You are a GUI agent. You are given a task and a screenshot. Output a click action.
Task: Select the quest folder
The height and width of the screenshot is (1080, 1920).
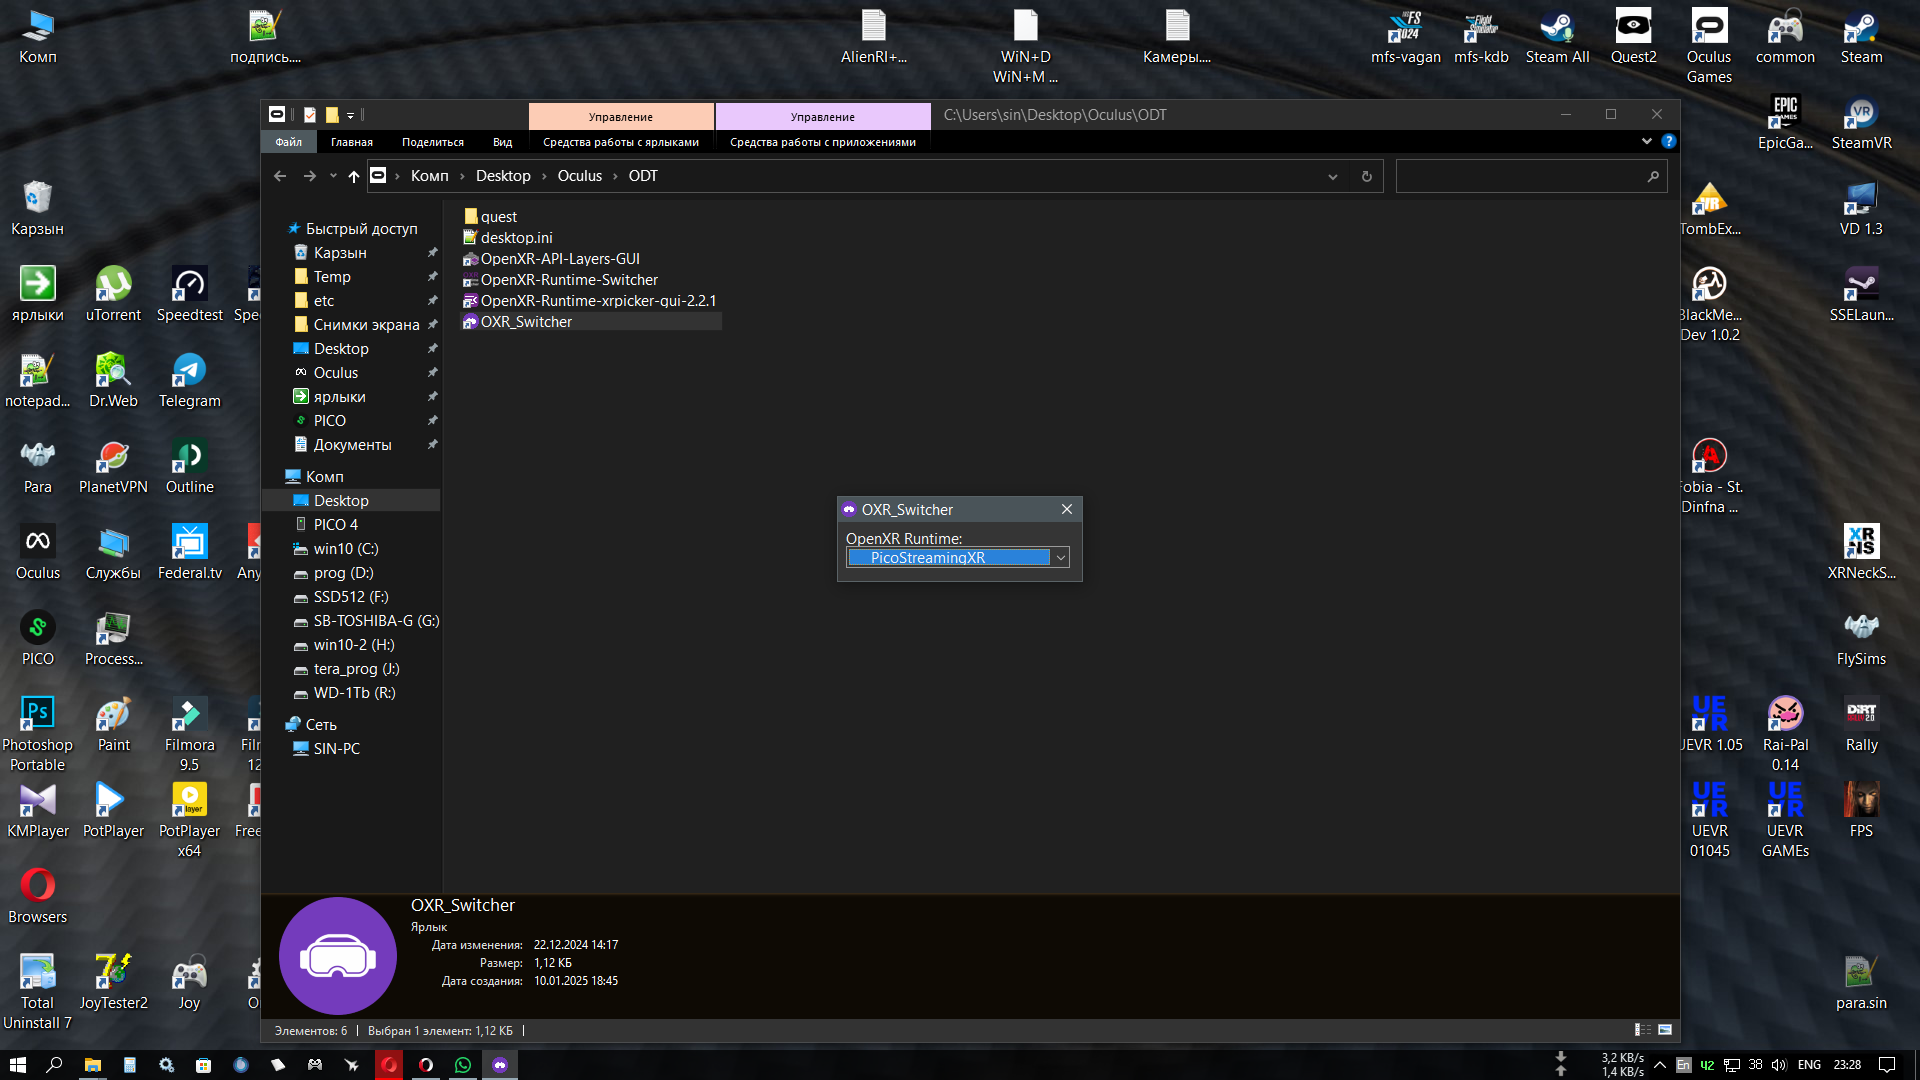(490, 217)
